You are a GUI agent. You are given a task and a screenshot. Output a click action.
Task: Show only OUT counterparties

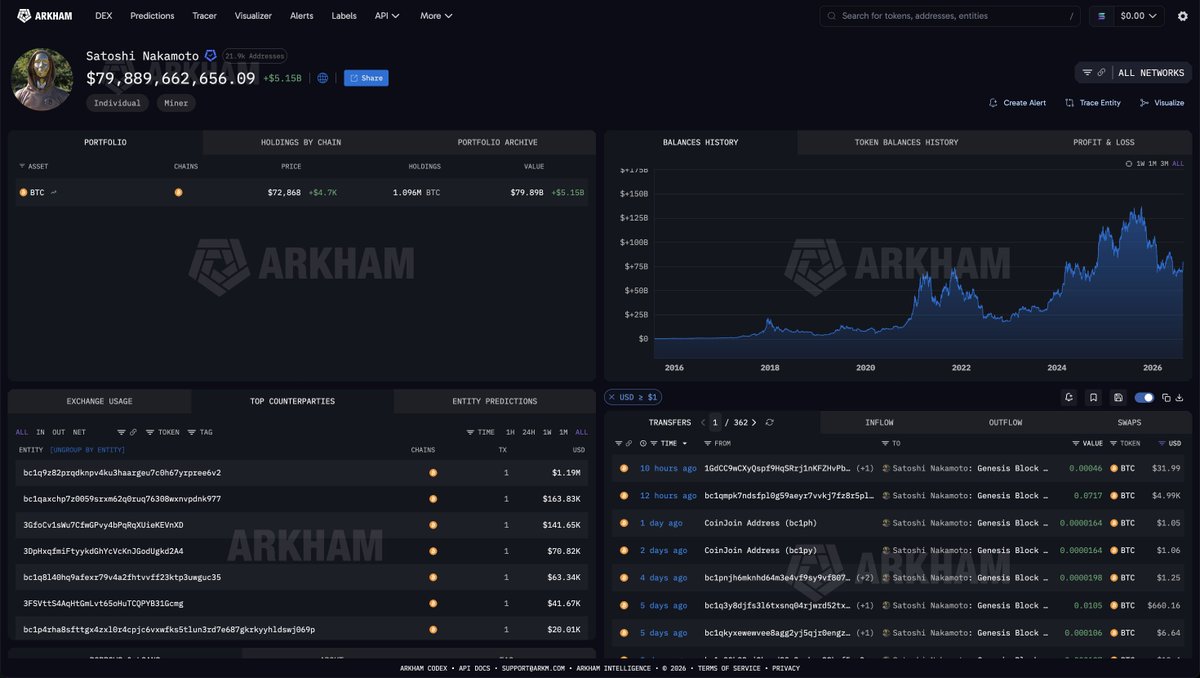click(59, 432)
